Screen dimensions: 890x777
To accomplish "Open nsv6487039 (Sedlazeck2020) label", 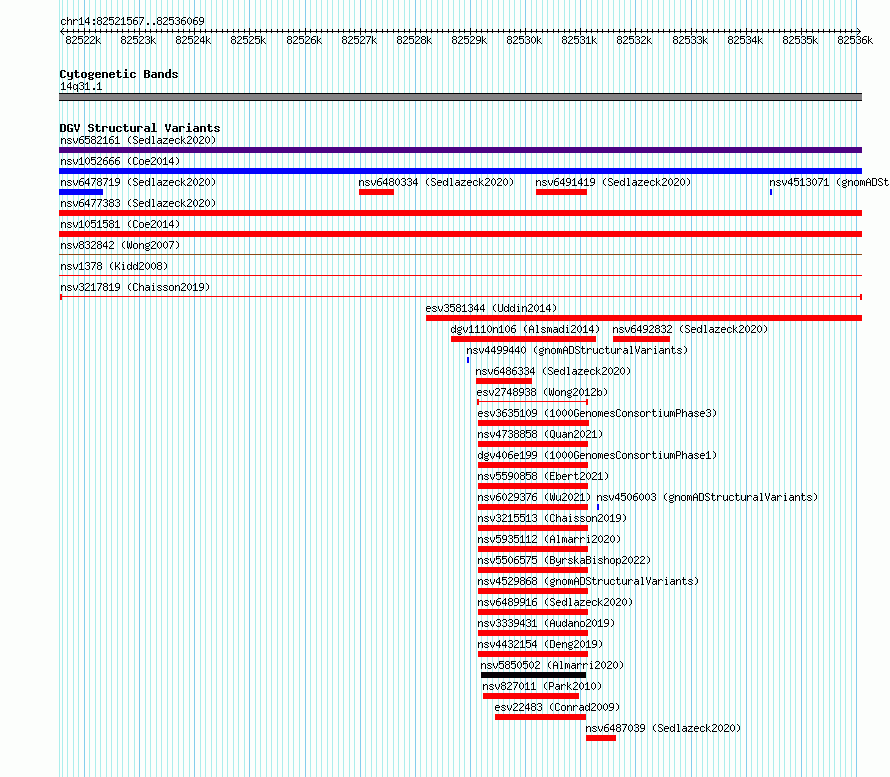I will pyautogui.click(x=663, y=728).
